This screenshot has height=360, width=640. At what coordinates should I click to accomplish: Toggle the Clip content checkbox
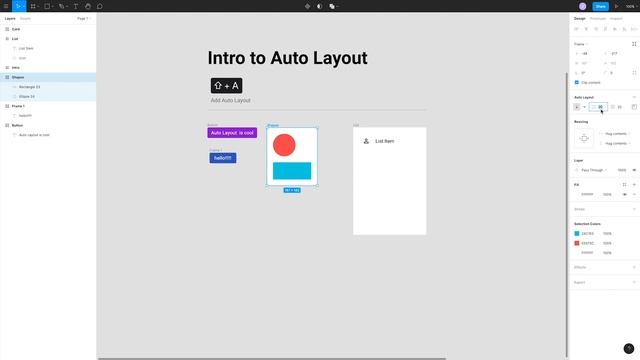point(577,82)
